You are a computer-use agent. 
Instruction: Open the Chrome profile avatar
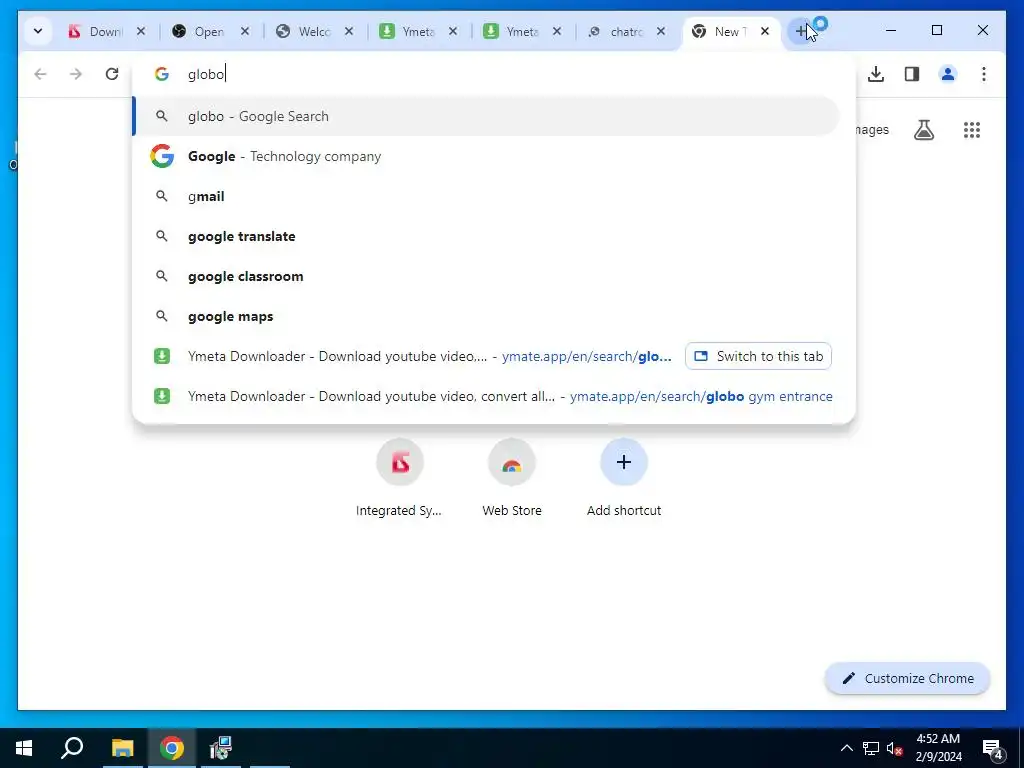click(948, 74)
